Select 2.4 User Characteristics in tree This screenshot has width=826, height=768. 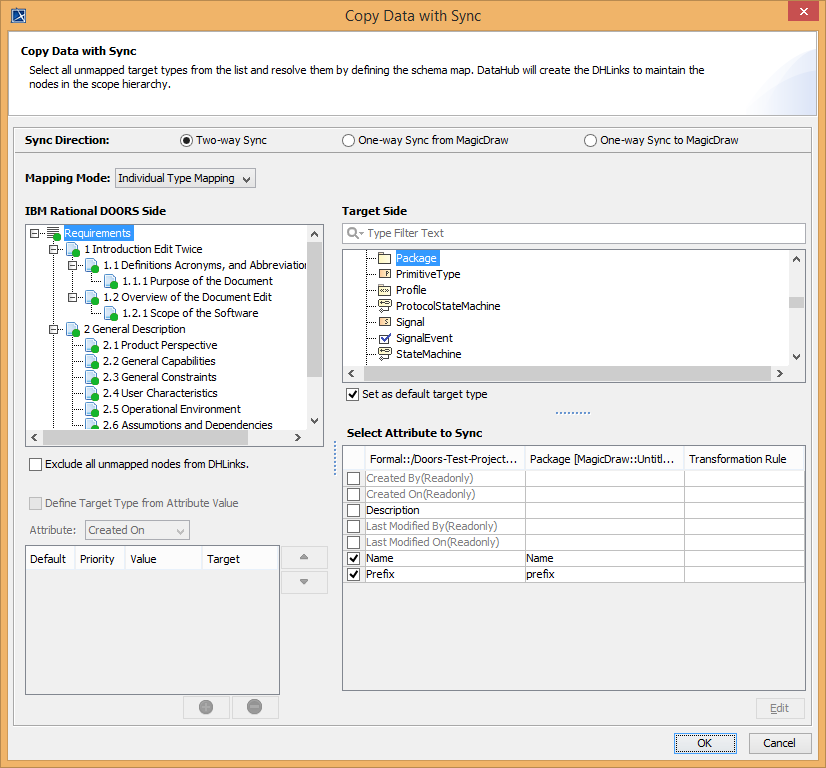160,393
